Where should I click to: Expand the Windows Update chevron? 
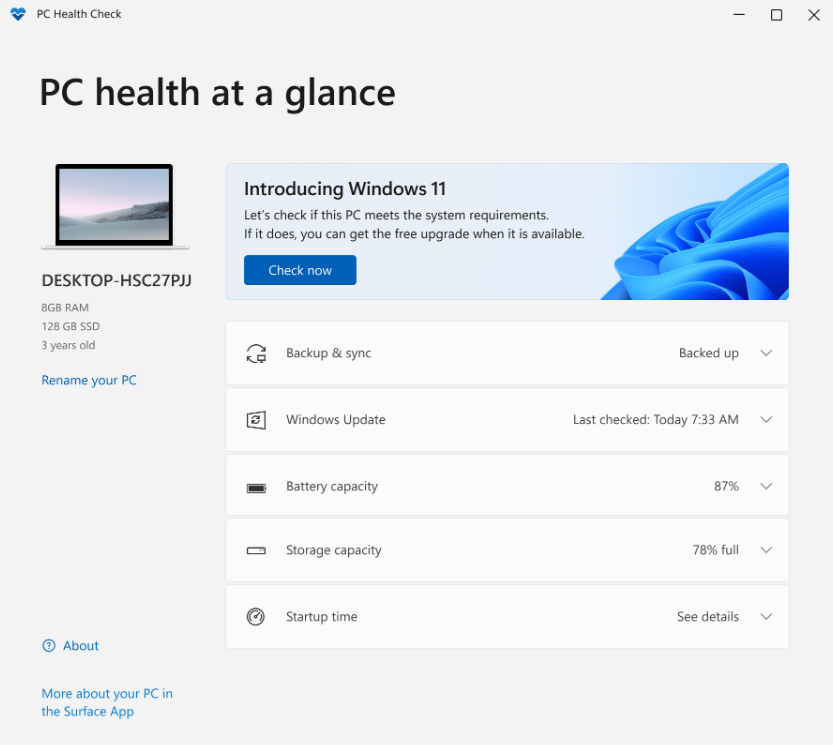coord(766,419)
